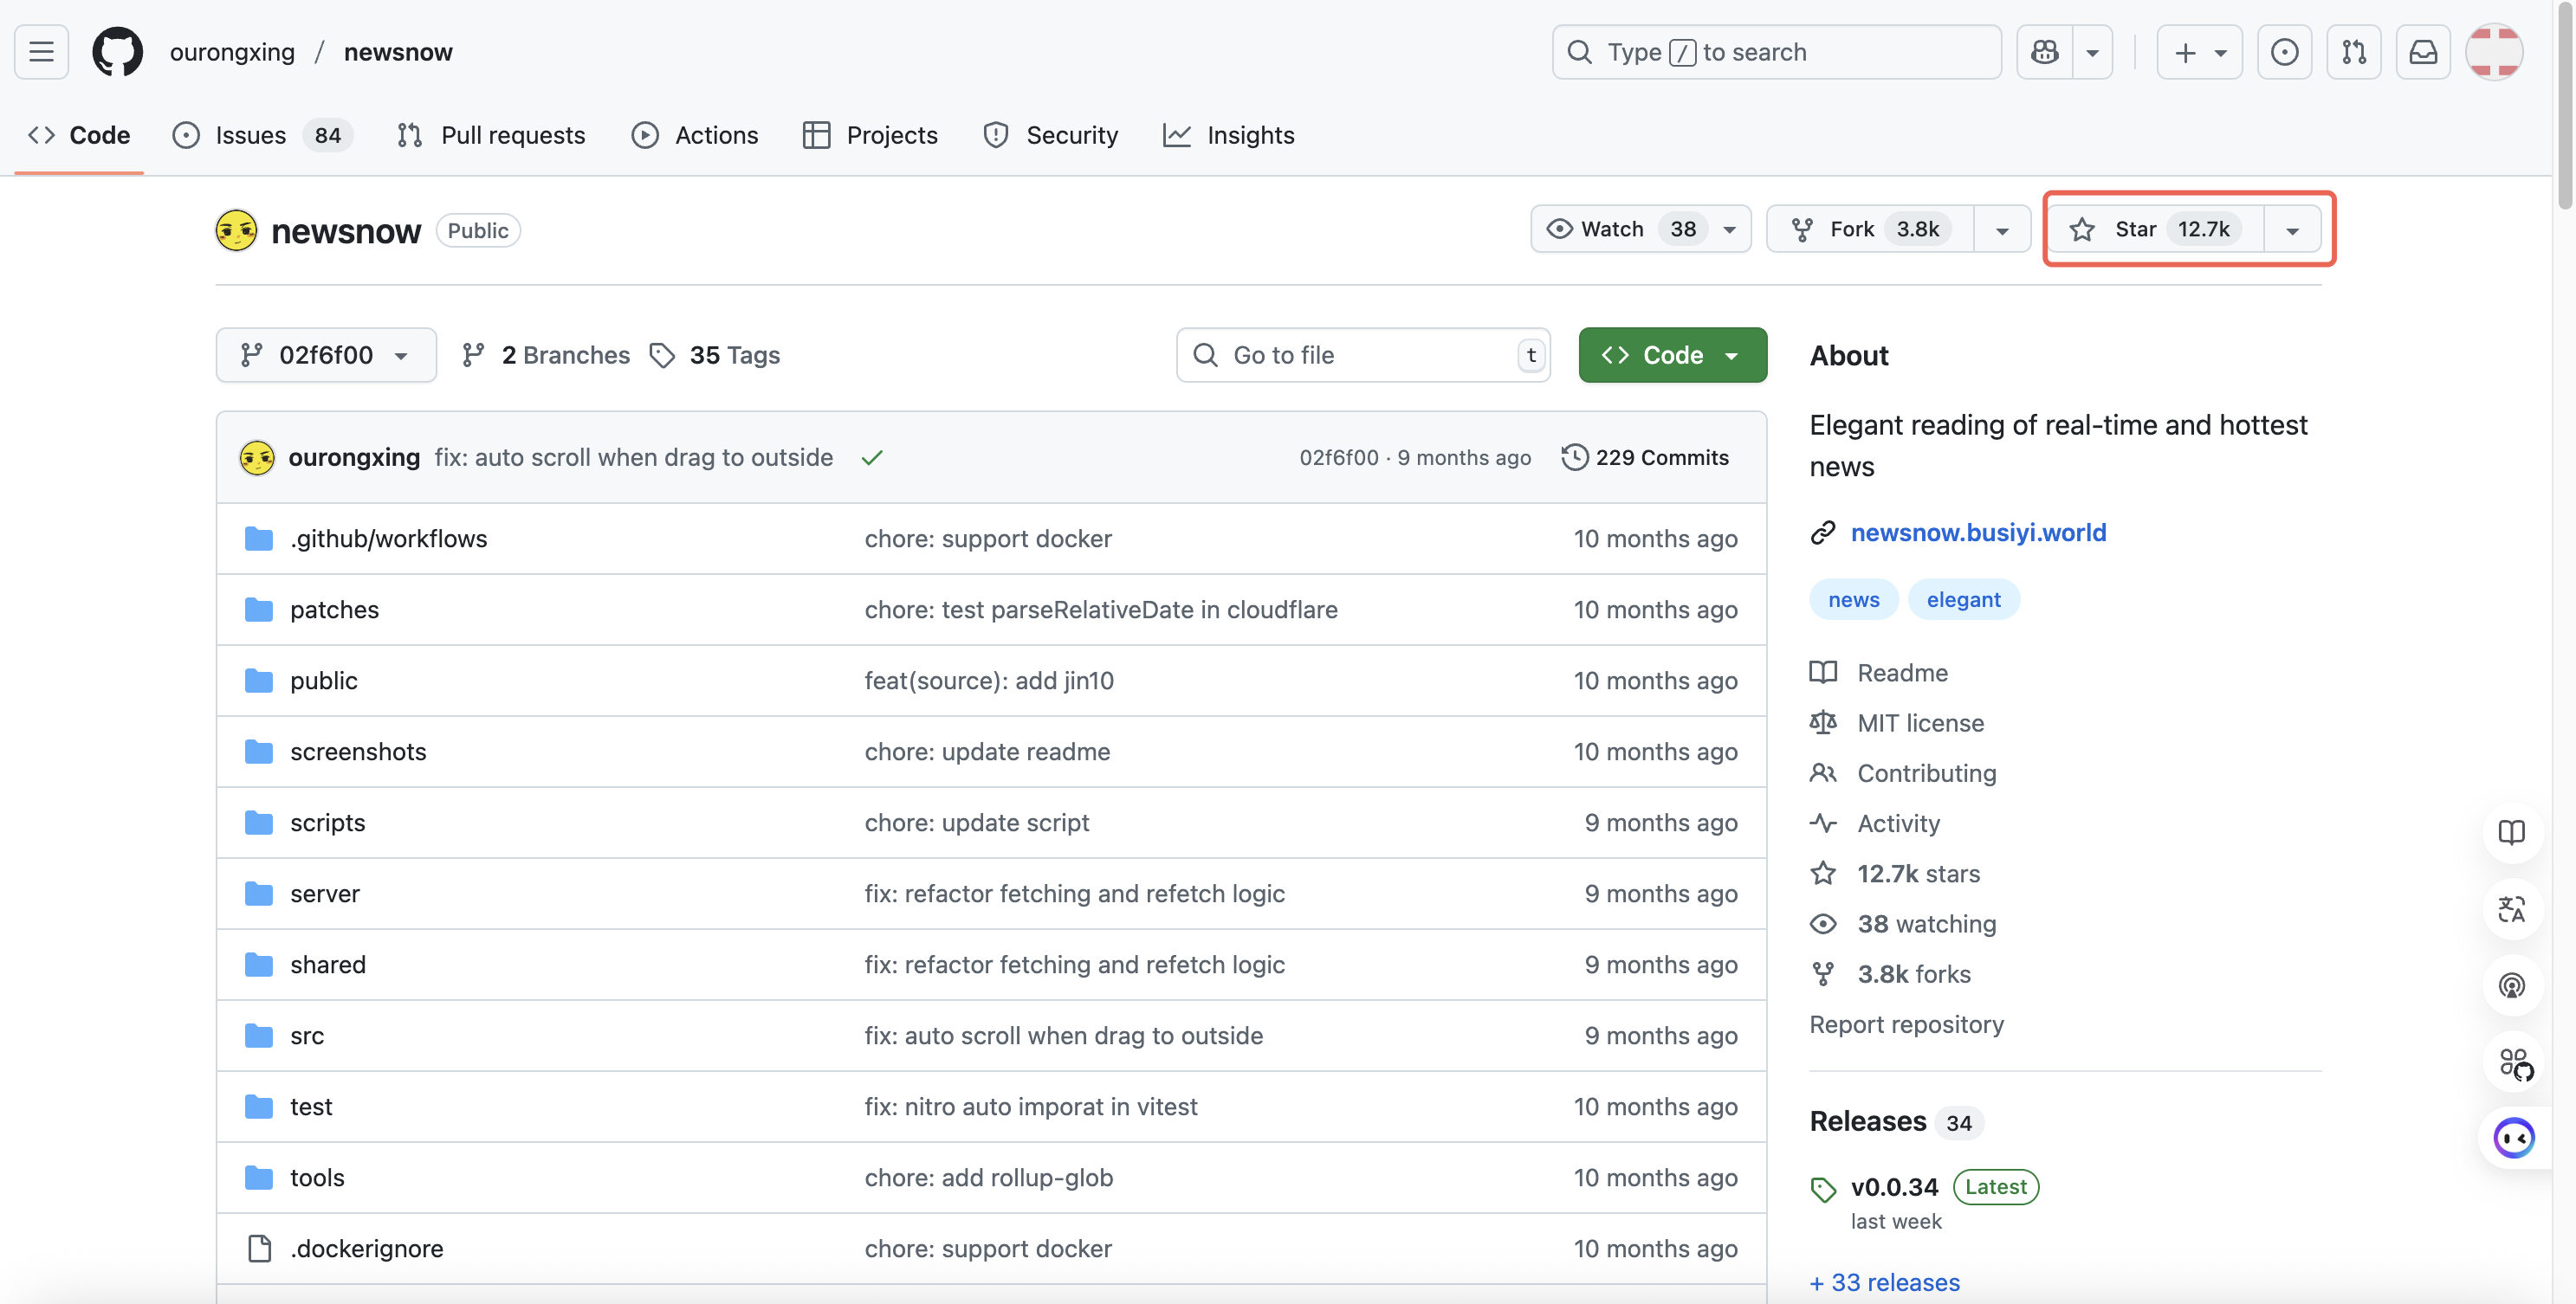2576x1304 pixels.
Task: View the 3.8k forks list
Action: pos(1890,974)
